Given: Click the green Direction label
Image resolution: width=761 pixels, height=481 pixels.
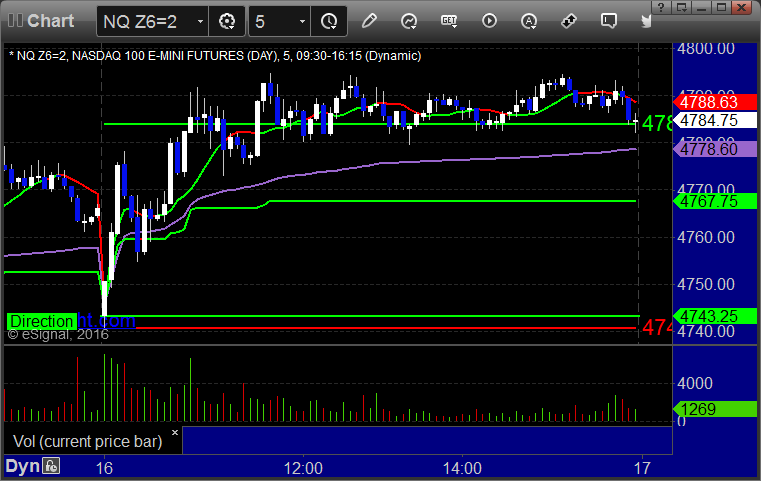Looking at the screenshot, I should pyautogui.click(x=42, y=321).
